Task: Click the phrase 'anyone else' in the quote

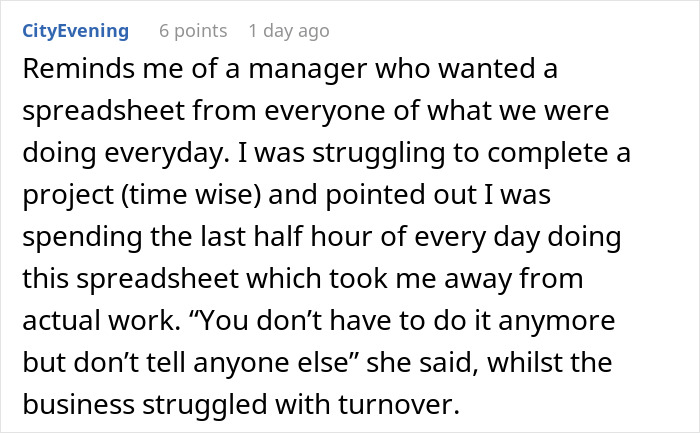Action: click(x=270, y=363)
